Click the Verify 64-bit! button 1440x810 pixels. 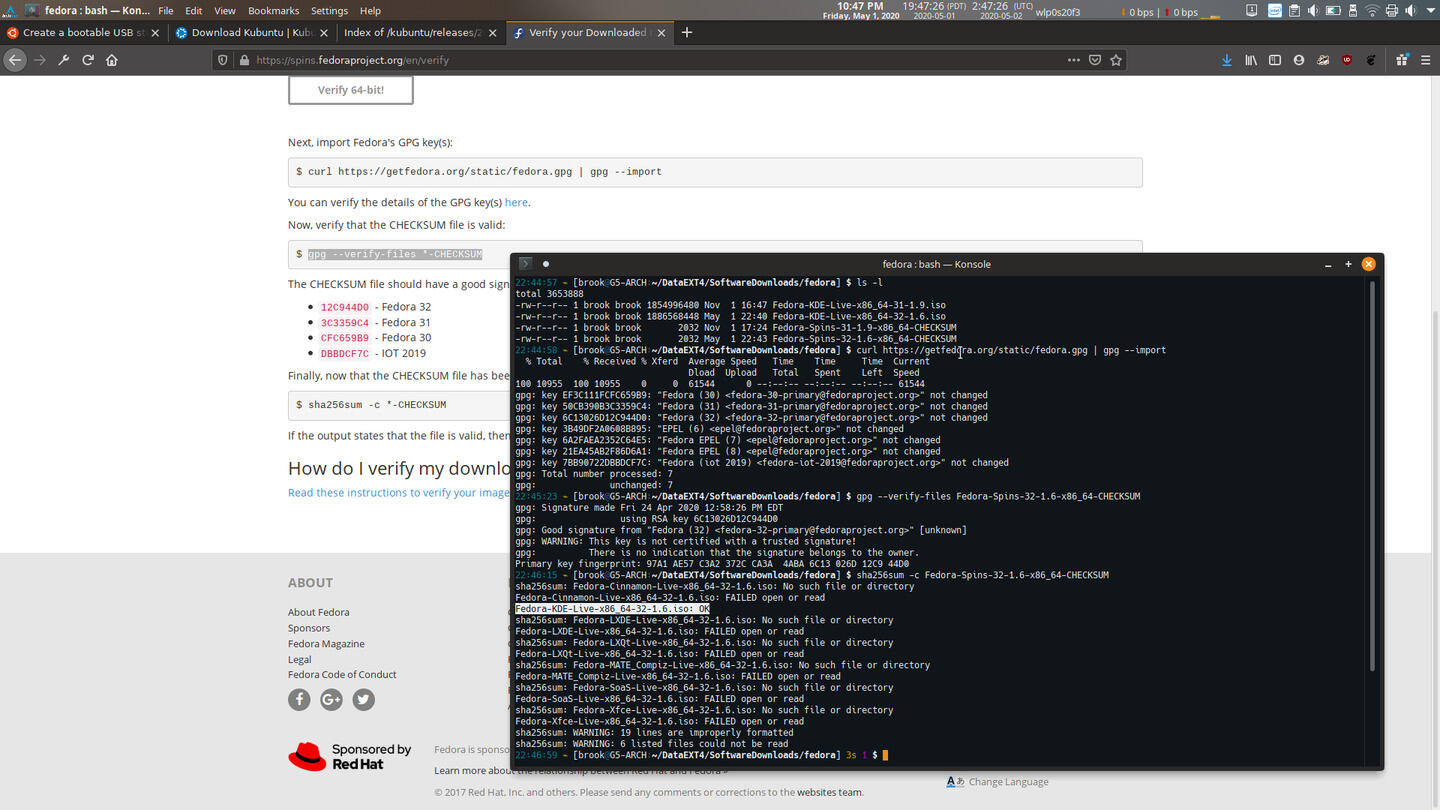point(351,90)
